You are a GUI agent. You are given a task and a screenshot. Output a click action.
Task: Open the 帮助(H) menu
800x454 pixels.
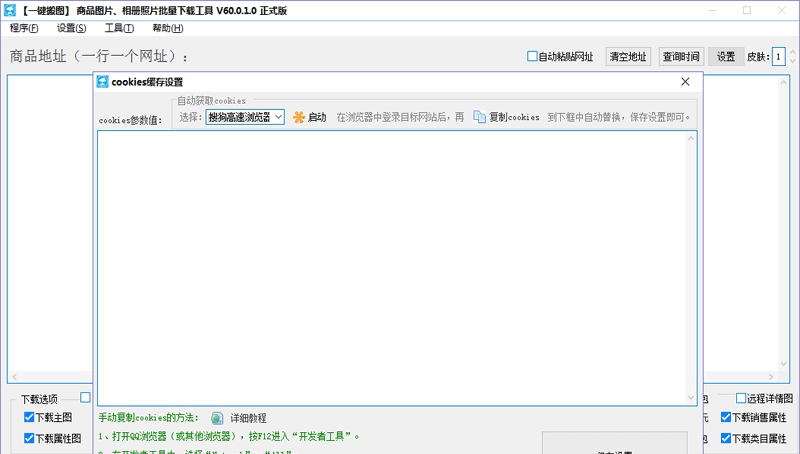click(168, 28)
